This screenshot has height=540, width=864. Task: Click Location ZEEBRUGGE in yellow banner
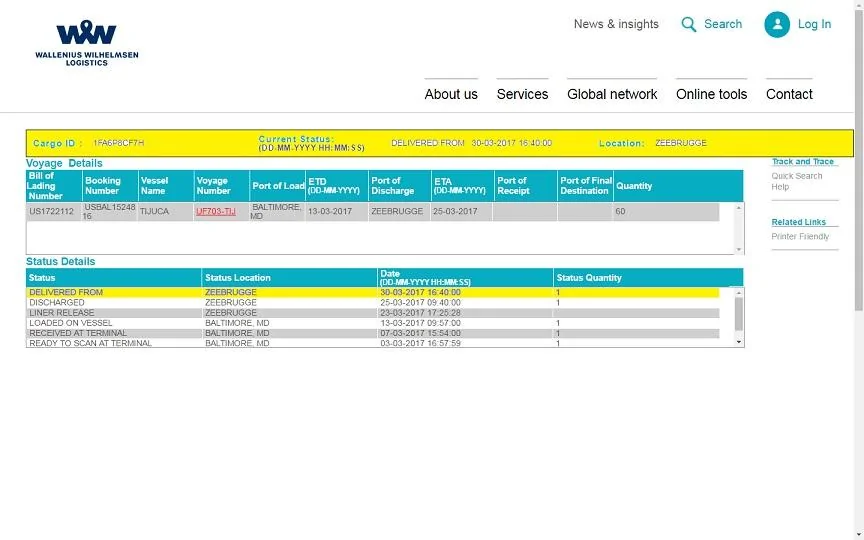click(x=681, y=143)
